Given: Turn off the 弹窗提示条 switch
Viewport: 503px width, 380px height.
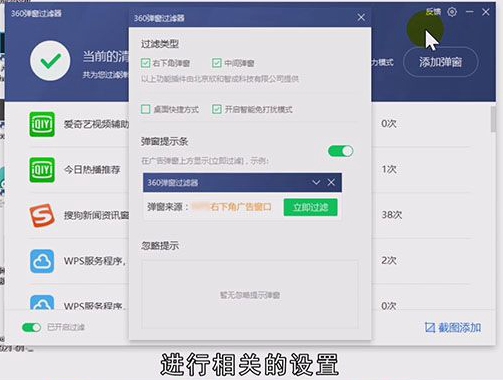Looking at the screenshot, I should tap(340, 151).
